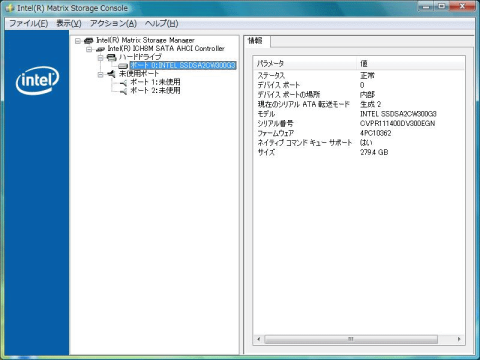Click the デバイス ポート parameter row
Viewport: 480px width, 360px height.
pos(359,85)
